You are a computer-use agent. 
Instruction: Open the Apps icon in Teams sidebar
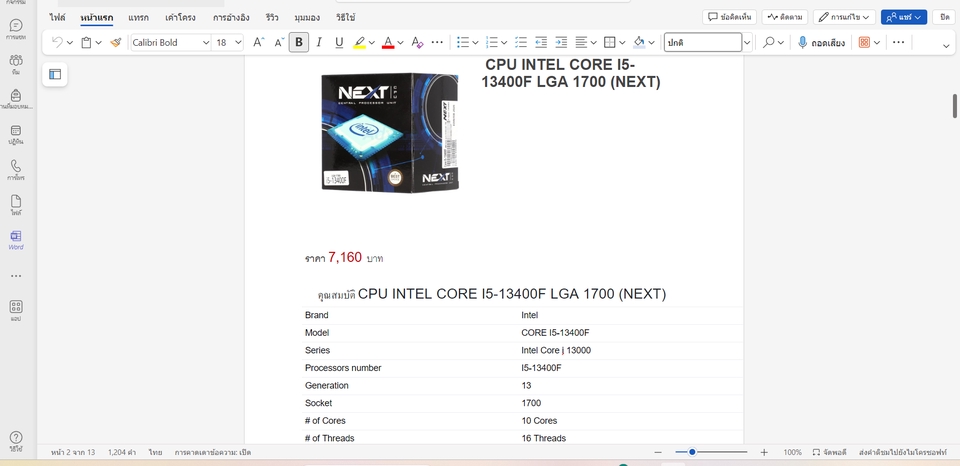point(16,310)
